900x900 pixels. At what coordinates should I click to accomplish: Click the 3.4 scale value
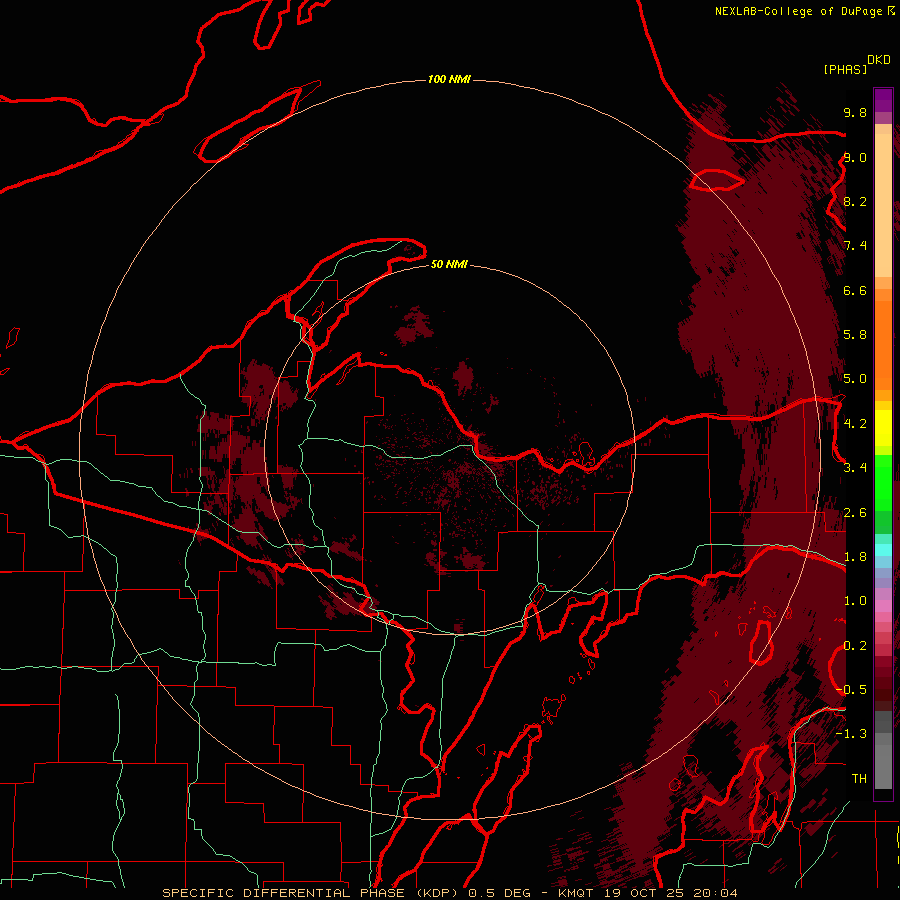coord(855,468)
